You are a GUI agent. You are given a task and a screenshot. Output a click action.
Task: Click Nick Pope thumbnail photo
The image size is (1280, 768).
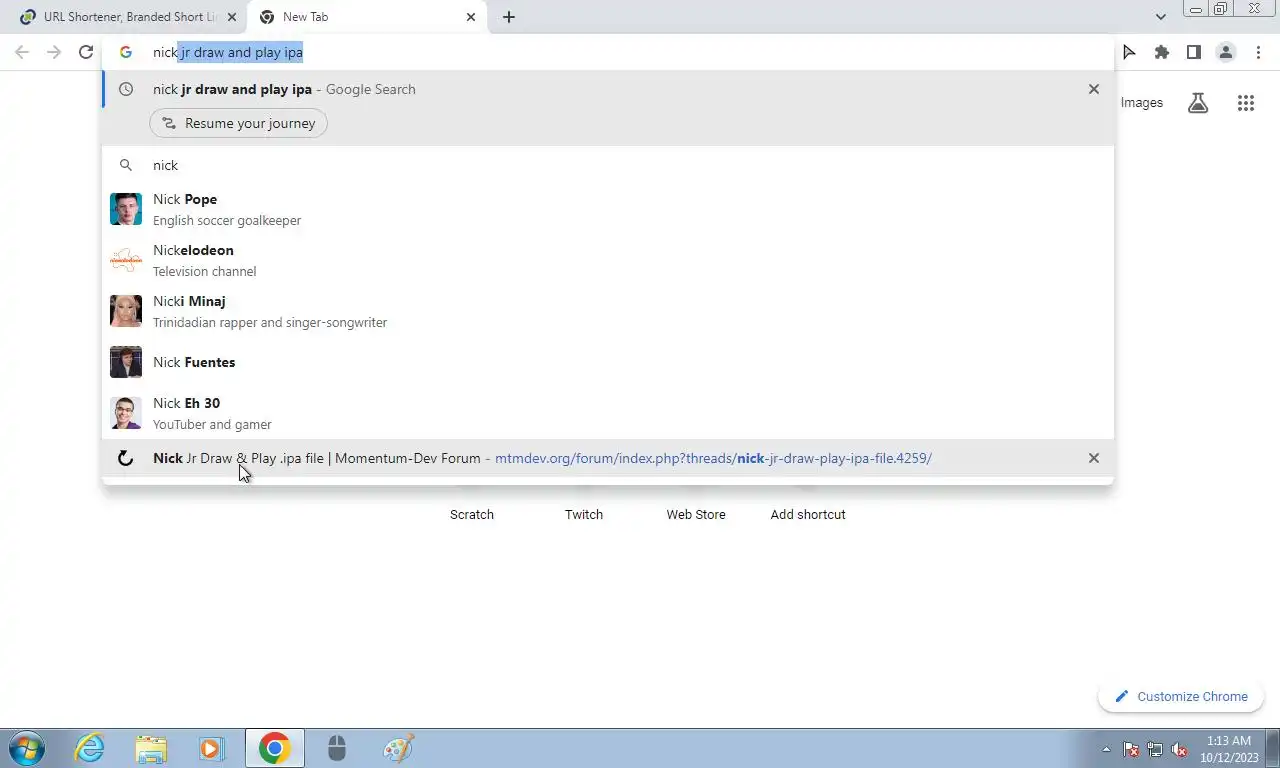coord(126,209)
